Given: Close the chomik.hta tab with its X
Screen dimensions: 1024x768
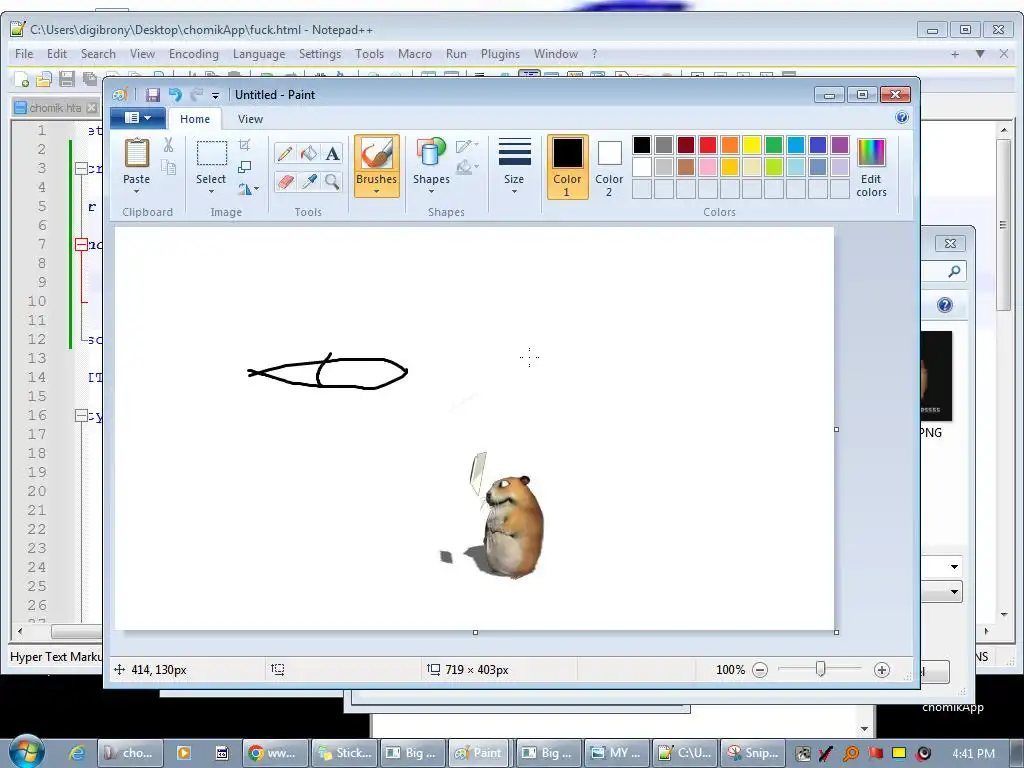Looking at the screenshot, I should click(x=92, y=108).
